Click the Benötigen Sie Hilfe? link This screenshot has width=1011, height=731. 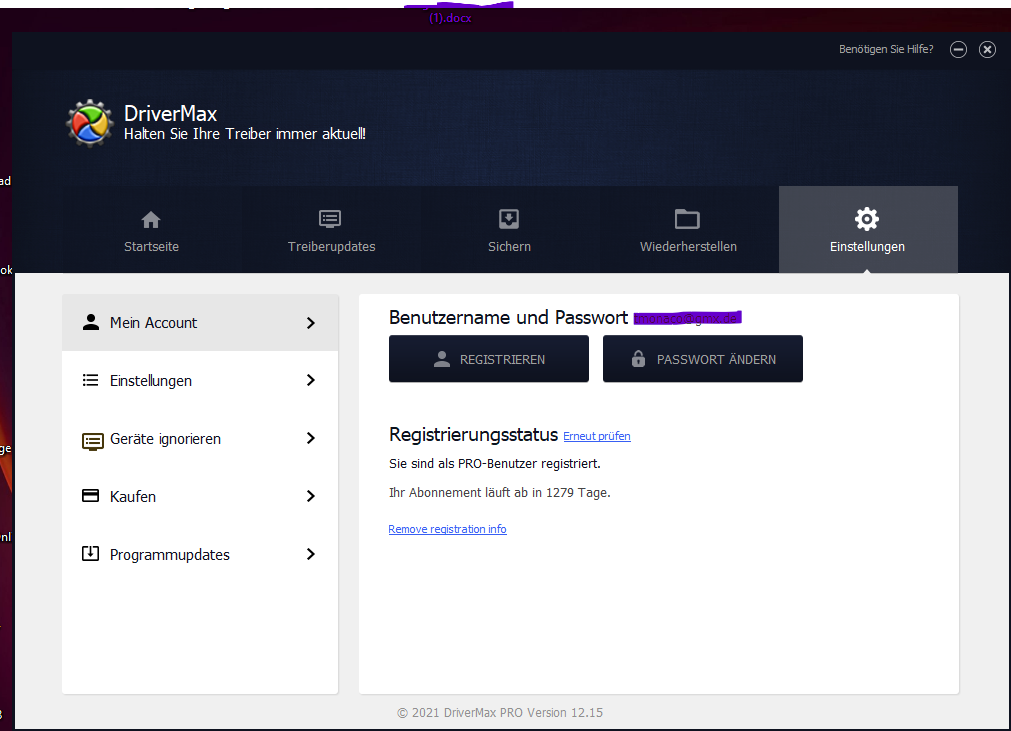pos(886,49)
